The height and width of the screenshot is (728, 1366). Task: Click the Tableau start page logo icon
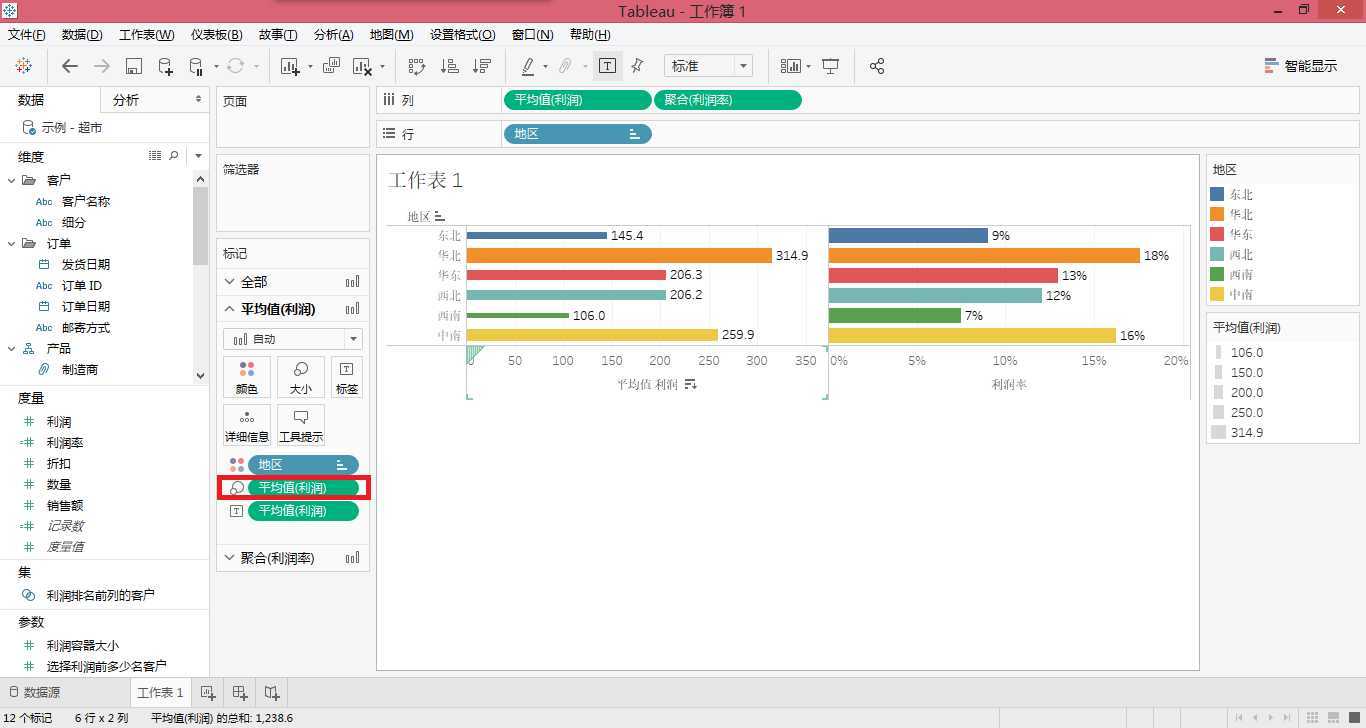23,66
